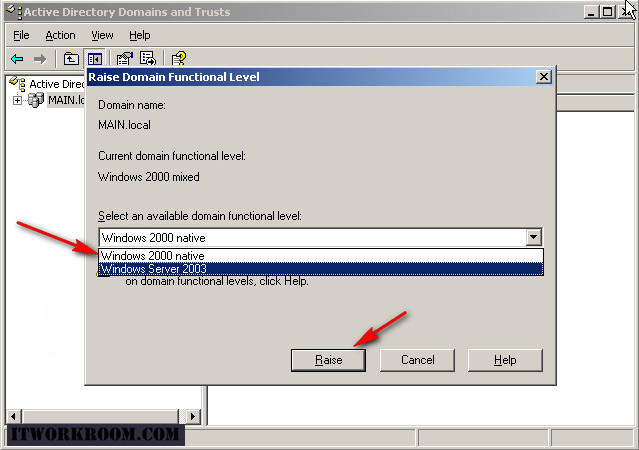Choose Windows Server 2003 from the list

click(321, 269)
